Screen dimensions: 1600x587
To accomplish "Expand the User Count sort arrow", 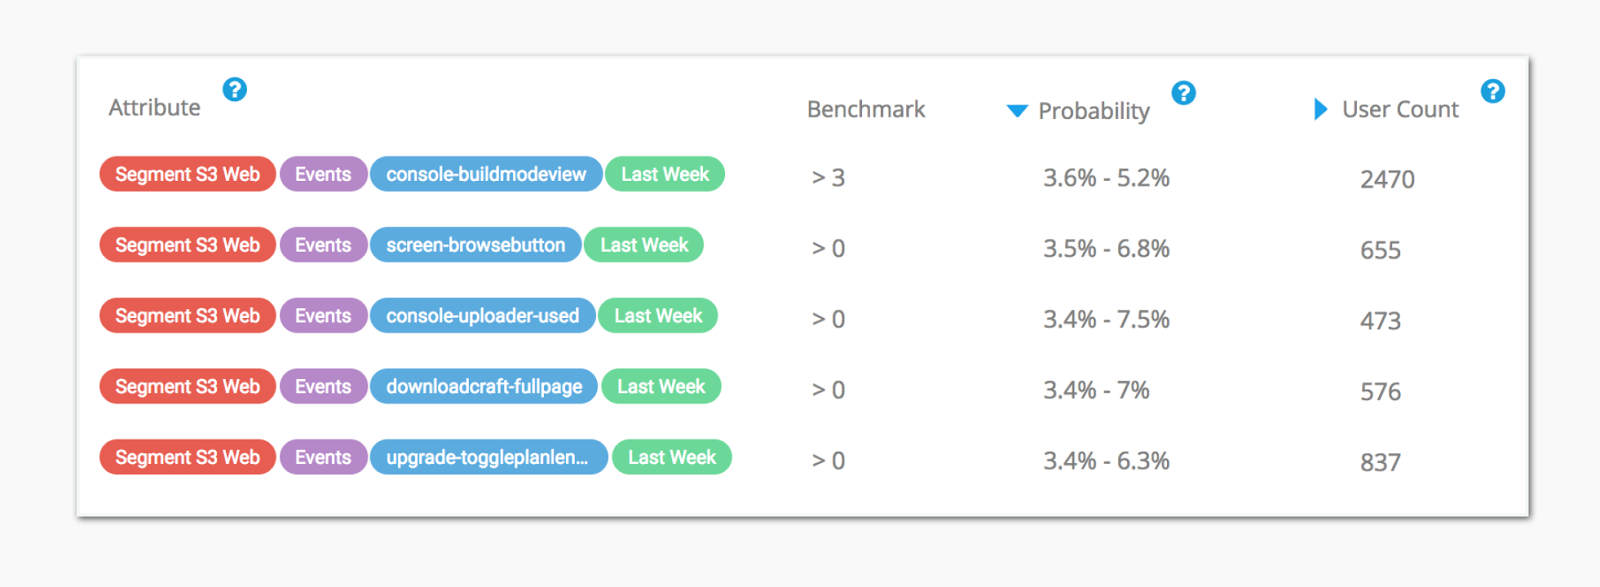I will (x=1320, y=109).
